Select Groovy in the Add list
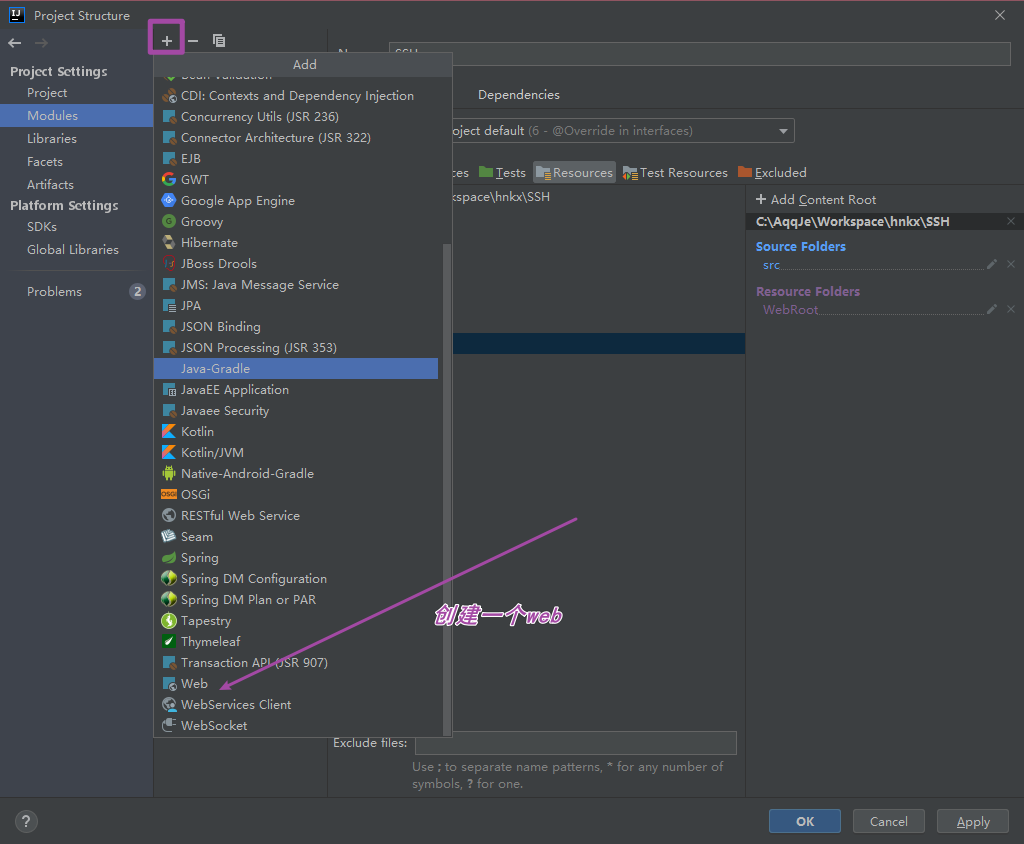This screenshot has width=1024, height=844. (x=296, y=221)
